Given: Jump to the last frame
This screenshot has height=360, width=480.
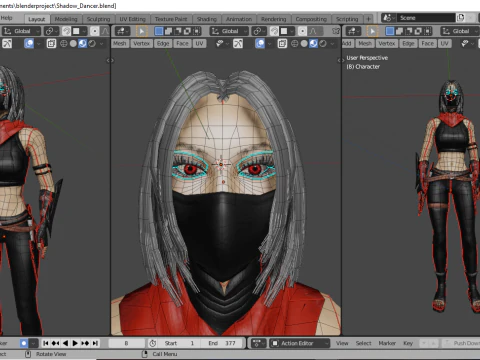Looking at the screenshot, I should pos(95,343).
